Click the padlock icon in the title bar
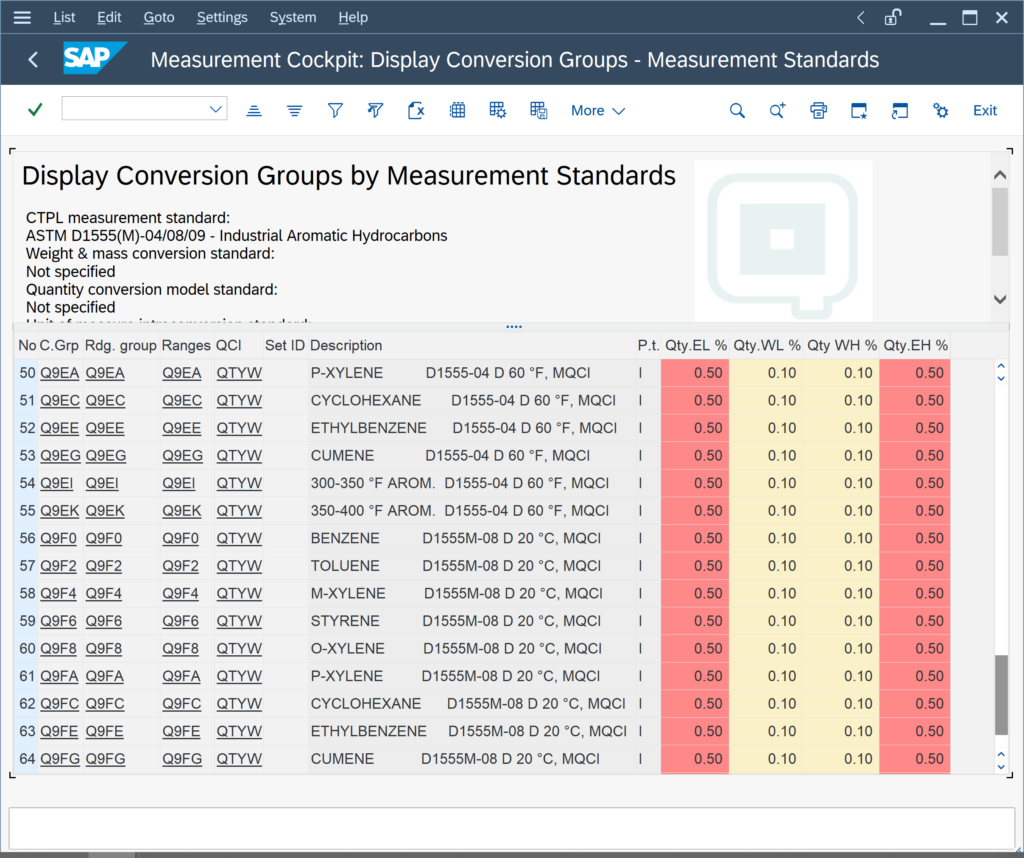 [x=893, y=18]
